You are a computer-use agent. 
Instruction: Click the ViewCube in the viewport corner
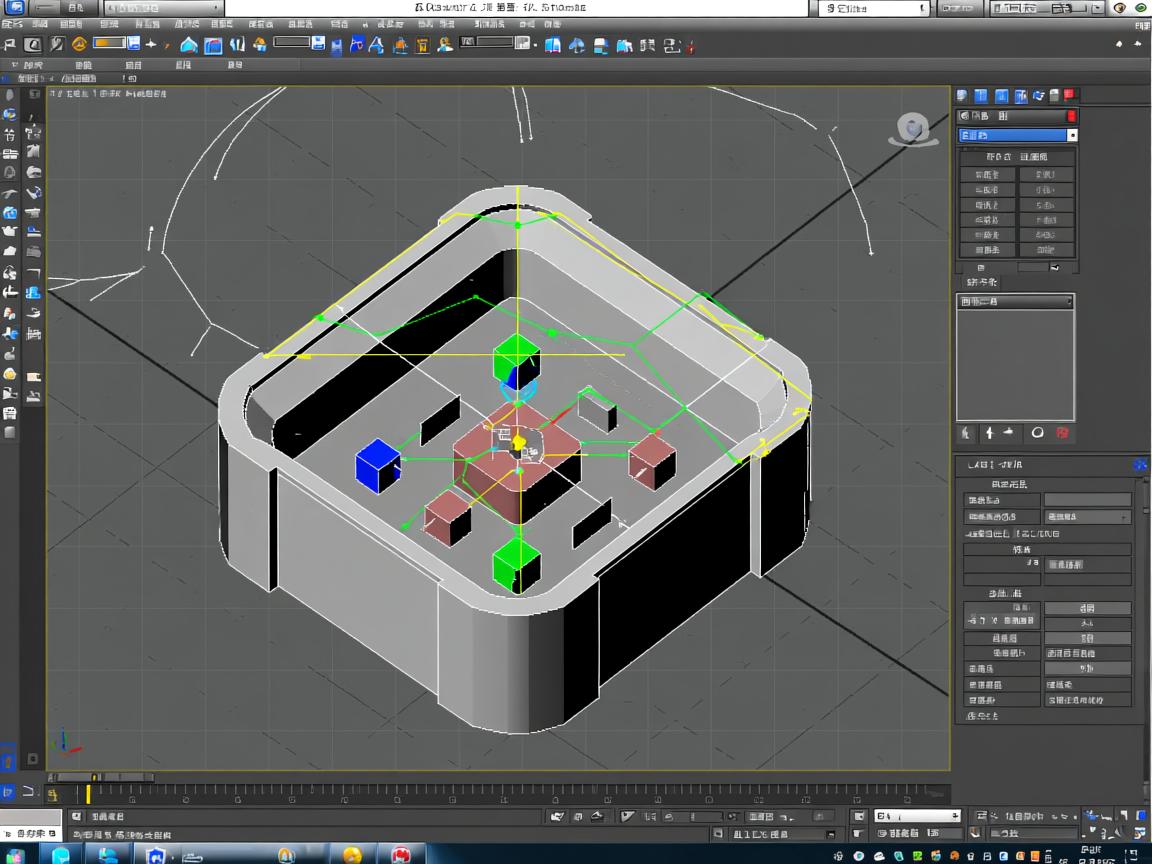(x=912, y=129)
